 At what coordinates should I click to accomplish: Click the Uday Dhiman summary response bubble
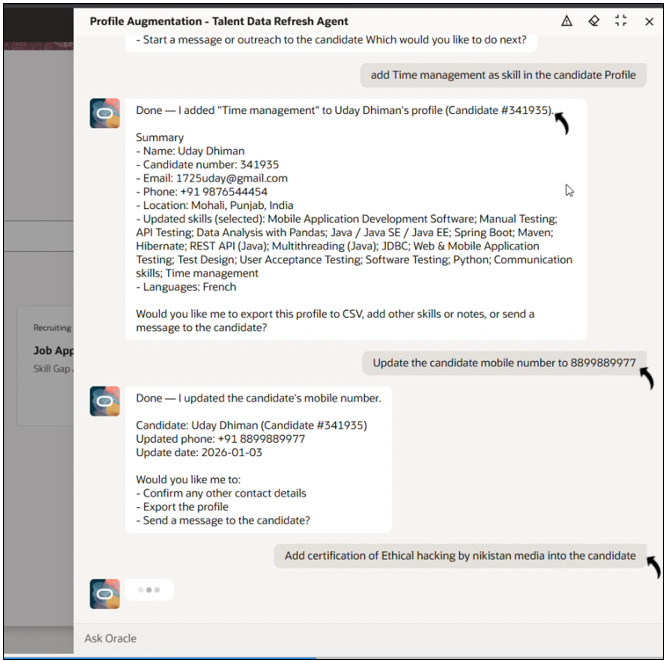[355, 218]
